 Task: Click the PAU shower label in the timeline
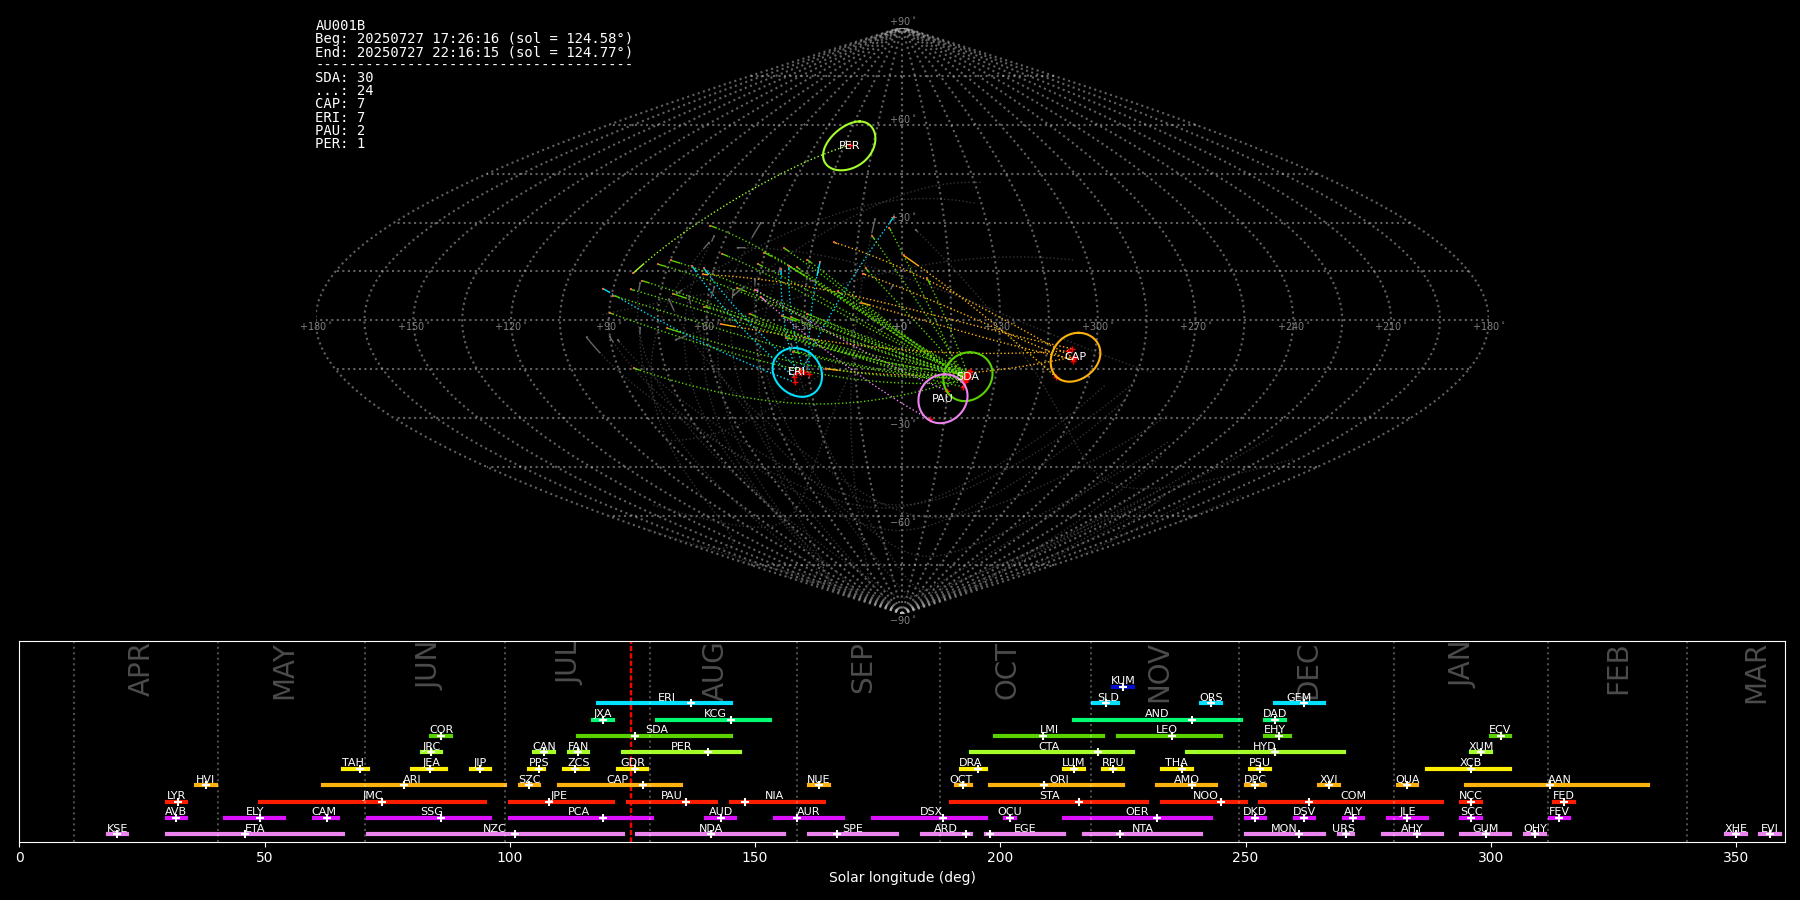[x=671, y=796]
